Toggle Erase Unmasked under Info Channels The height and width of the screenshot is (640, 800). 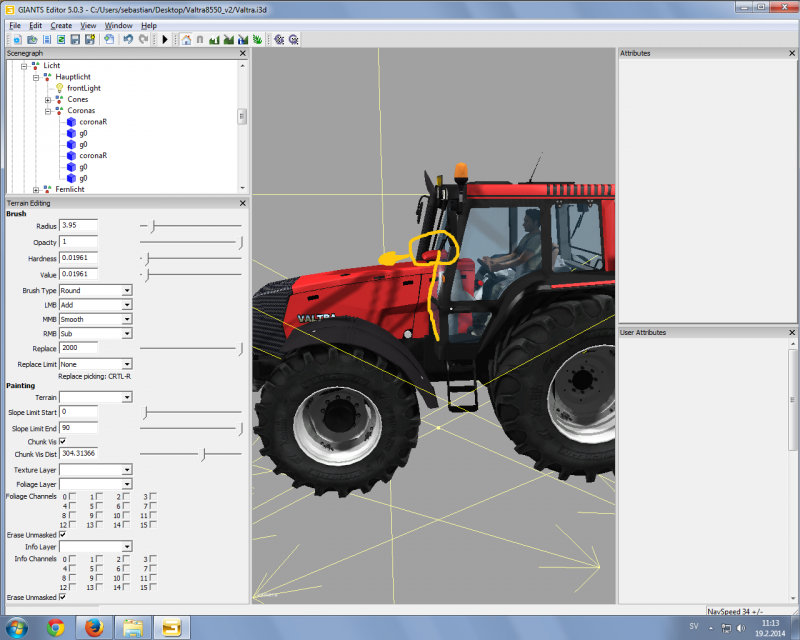click(63, 597)
